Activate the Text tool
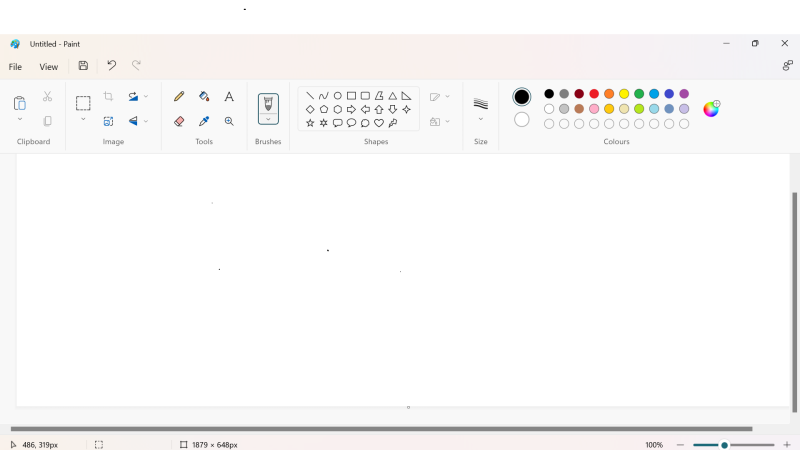 point(229,97)
